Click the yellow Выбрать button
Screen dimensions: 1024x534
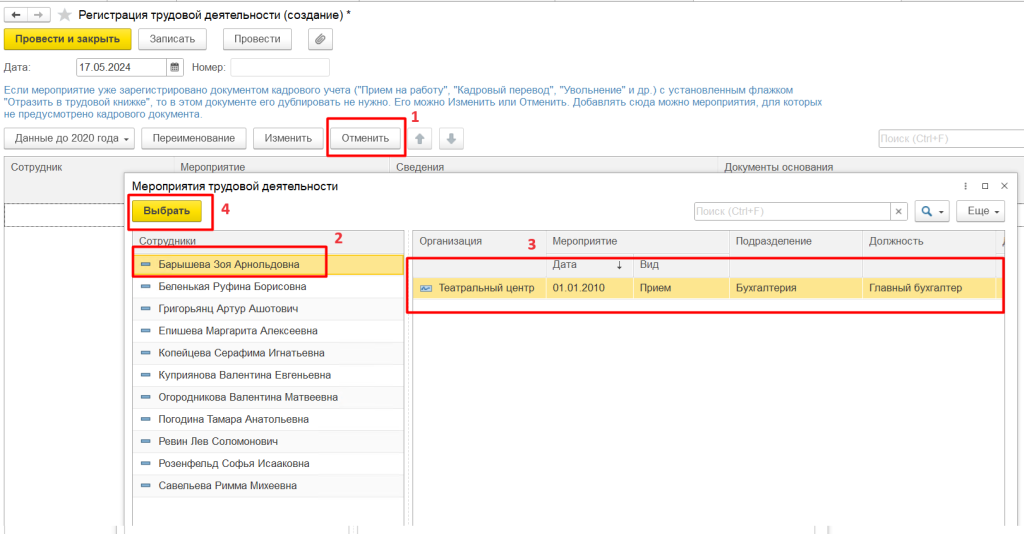167,212
